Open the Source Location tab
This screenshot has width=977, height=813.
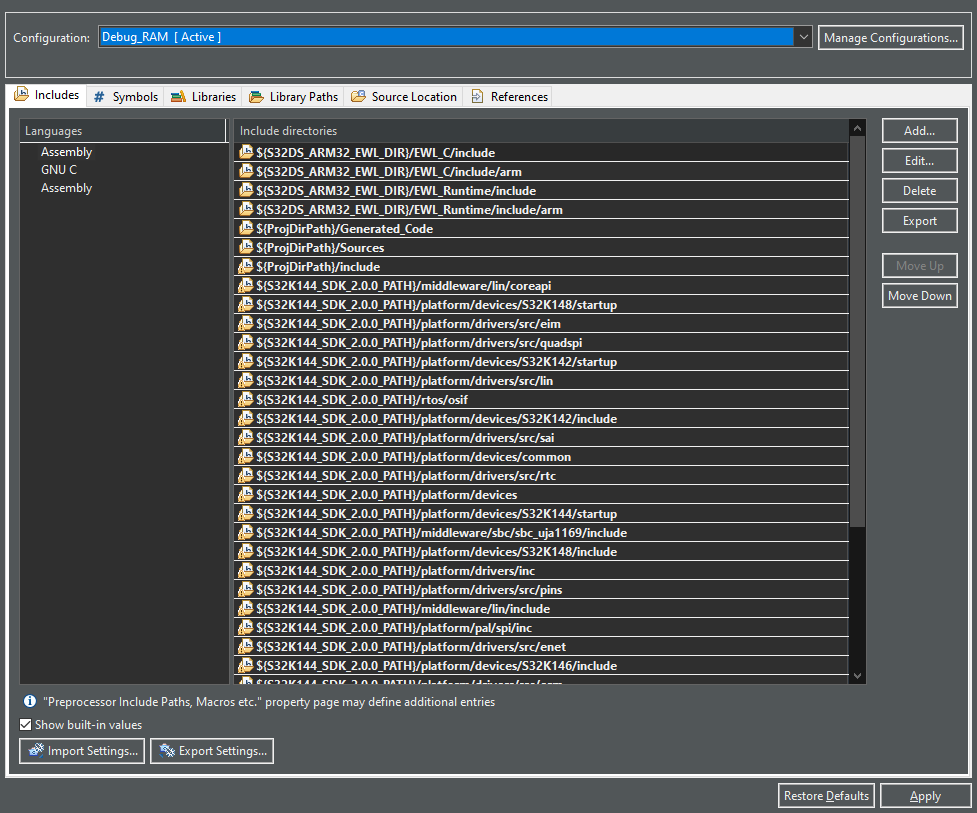click(404, 96)
